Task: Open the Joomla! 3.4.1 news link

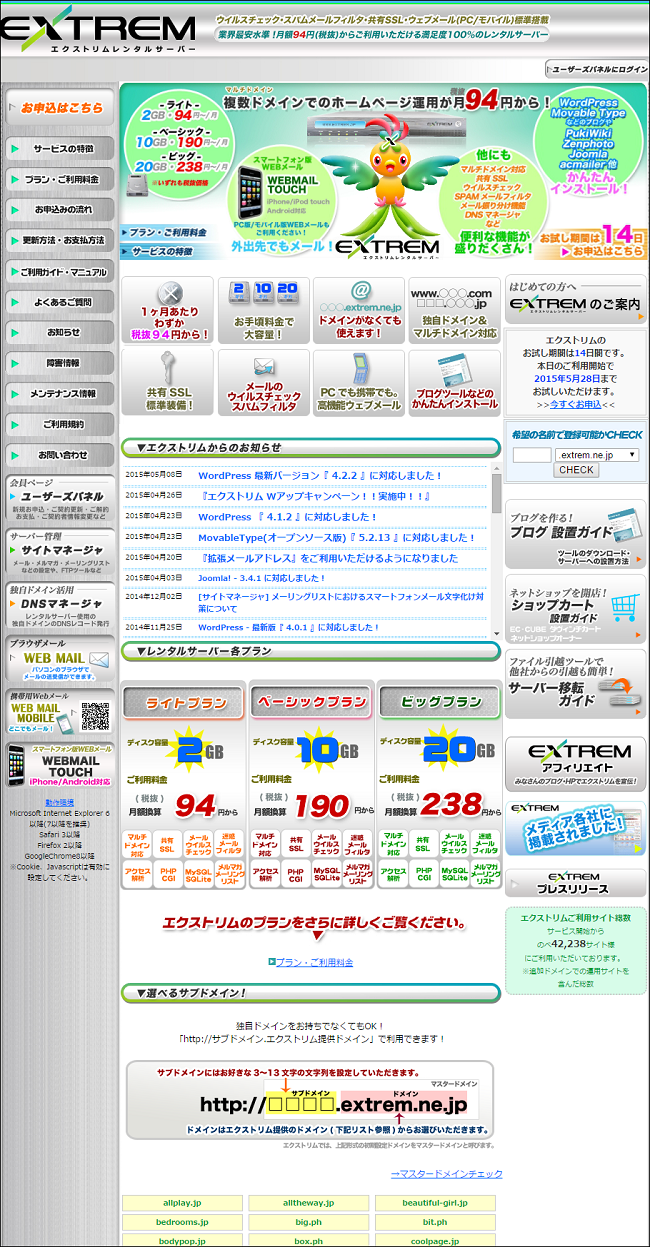Action: pos(262,578)
